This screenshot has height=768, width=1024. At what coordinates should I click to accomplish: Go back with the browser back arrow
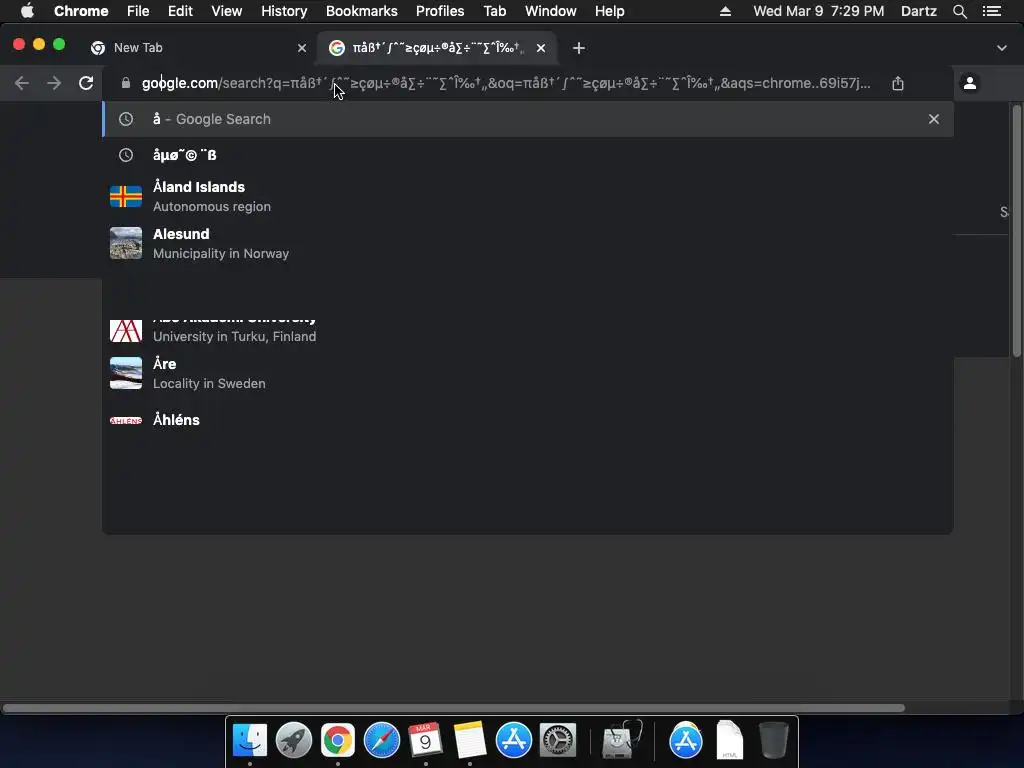pyautogui.click(x=22, y=83)
